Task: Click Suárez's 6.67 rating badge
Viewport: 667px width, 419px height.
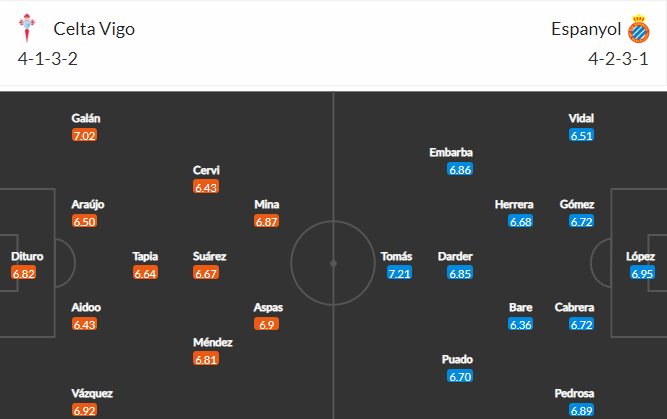Action: point(207,273)
